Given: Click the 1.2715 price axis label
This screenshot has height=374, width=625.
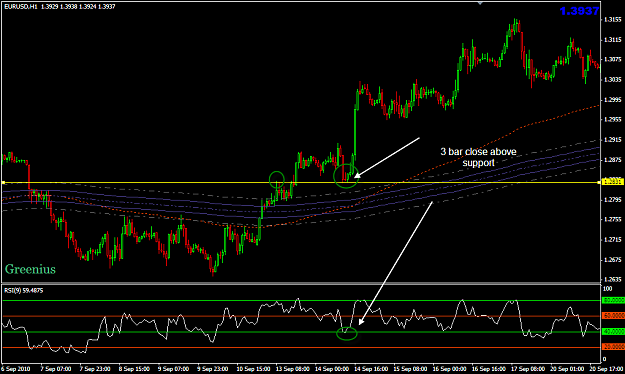Looking at the screenshot, I should point(613,240).
